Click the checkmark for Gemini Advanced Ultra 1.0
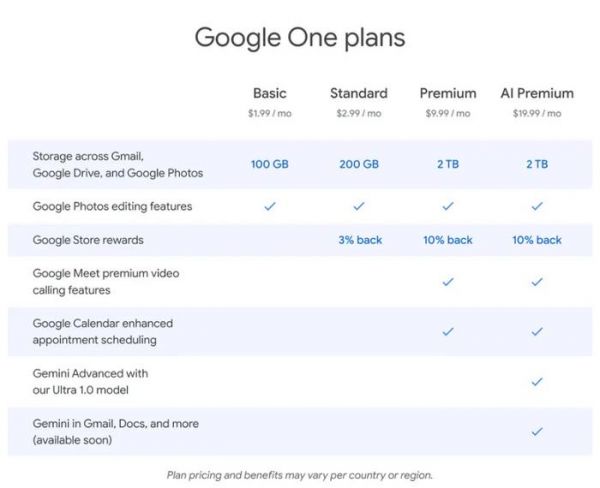This screenshot has height=488, width=600. [x=537, y=381]
